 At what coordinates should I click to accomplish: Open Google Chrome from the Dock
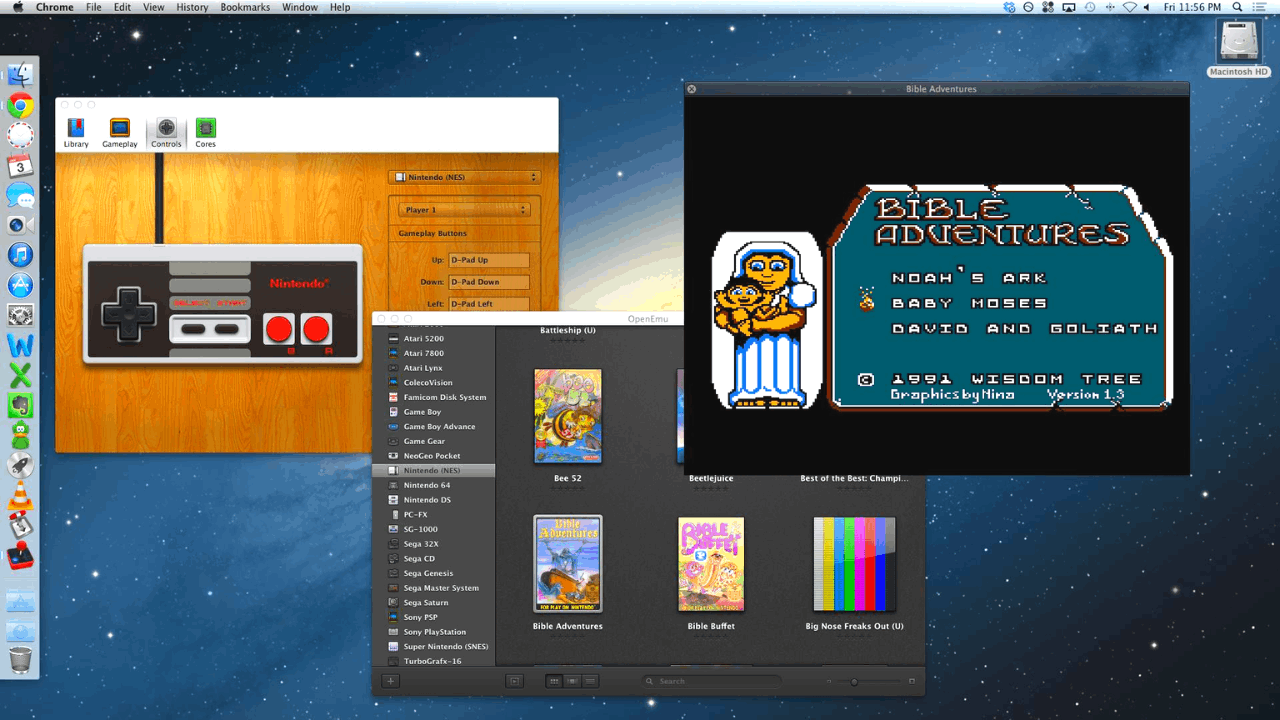coord(21,106)
